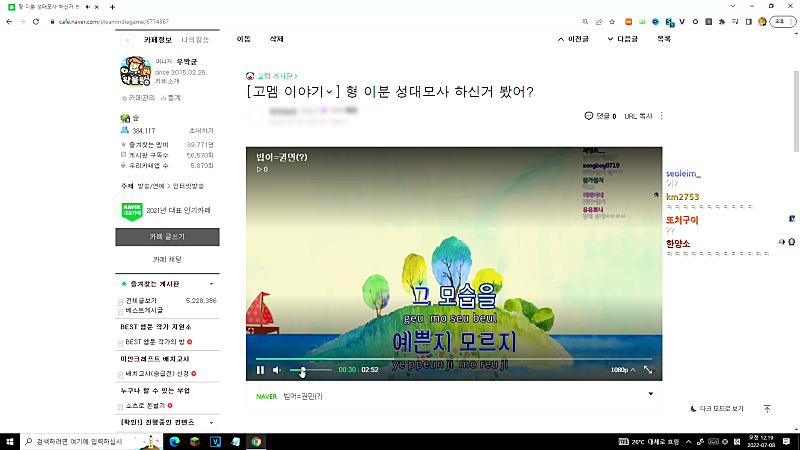Screen dimensions: 800x450
Task: Open the 1080p quality selector
Action: [x=622, y=370]
